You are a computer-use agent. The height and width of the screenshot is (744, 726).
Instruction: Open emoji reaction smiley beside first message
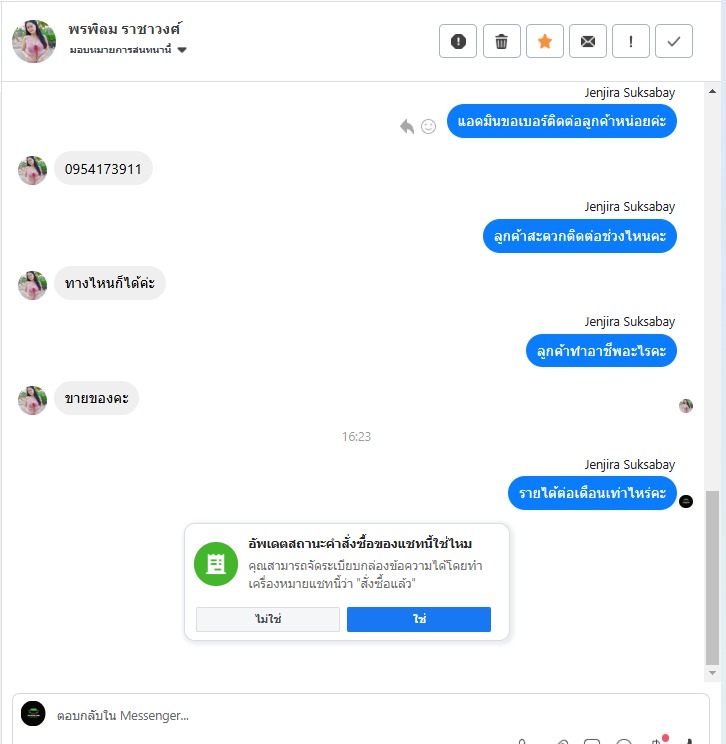tap(428, 126)
